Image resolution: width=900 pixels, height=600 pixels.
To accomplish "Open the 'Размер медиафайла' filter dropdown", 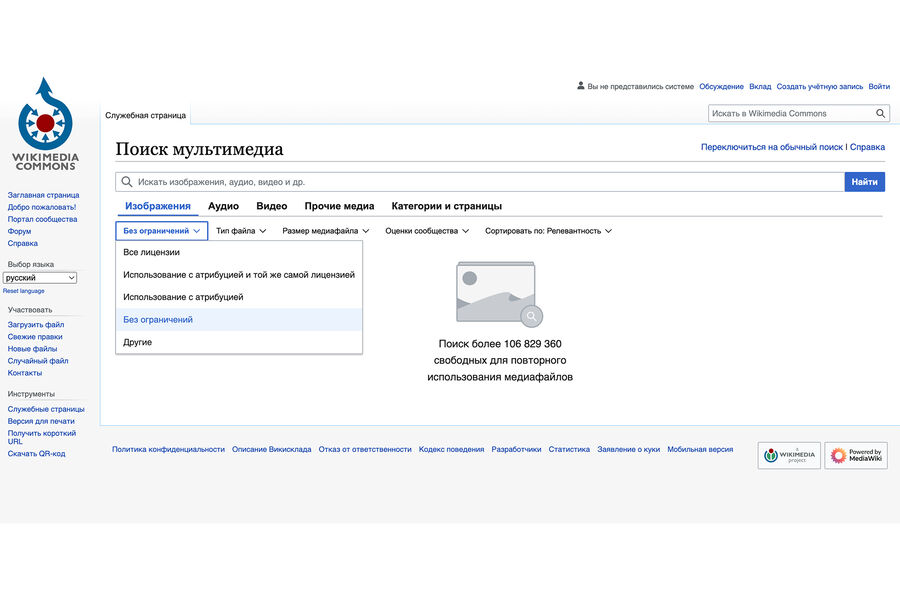I will coord(325,231).
